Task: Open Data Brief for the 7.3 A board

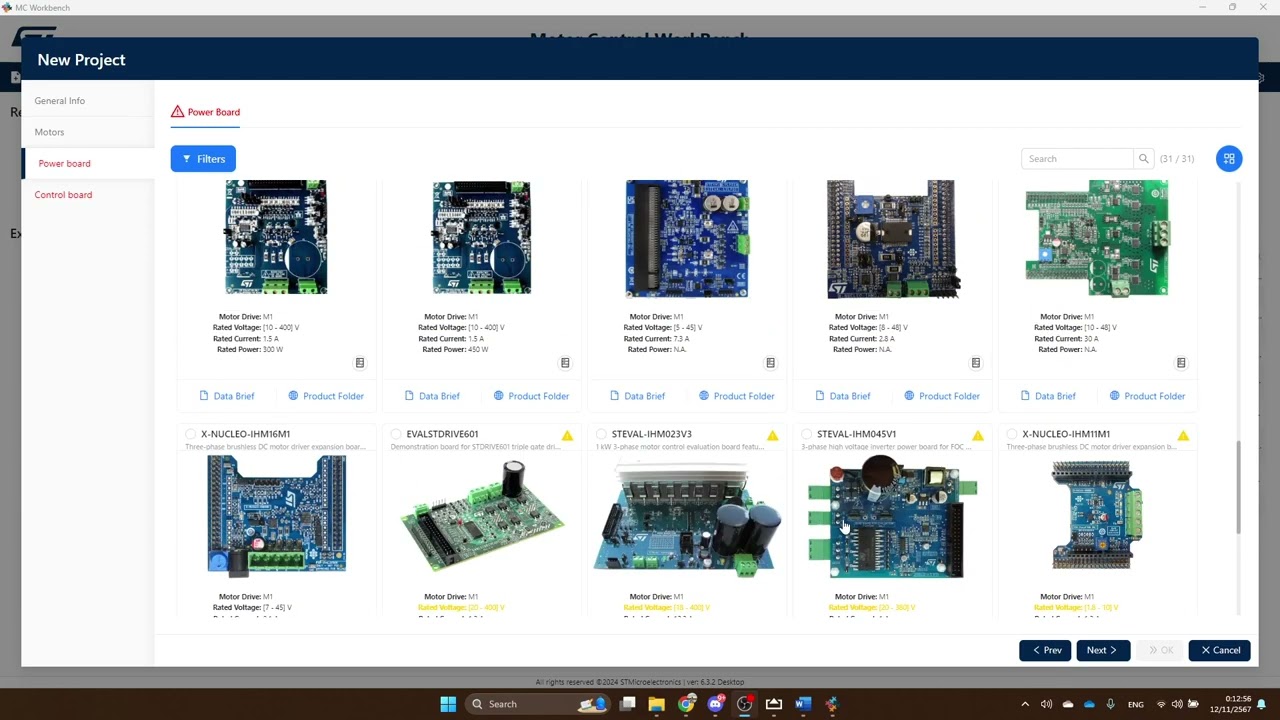Action: [637, 396]
